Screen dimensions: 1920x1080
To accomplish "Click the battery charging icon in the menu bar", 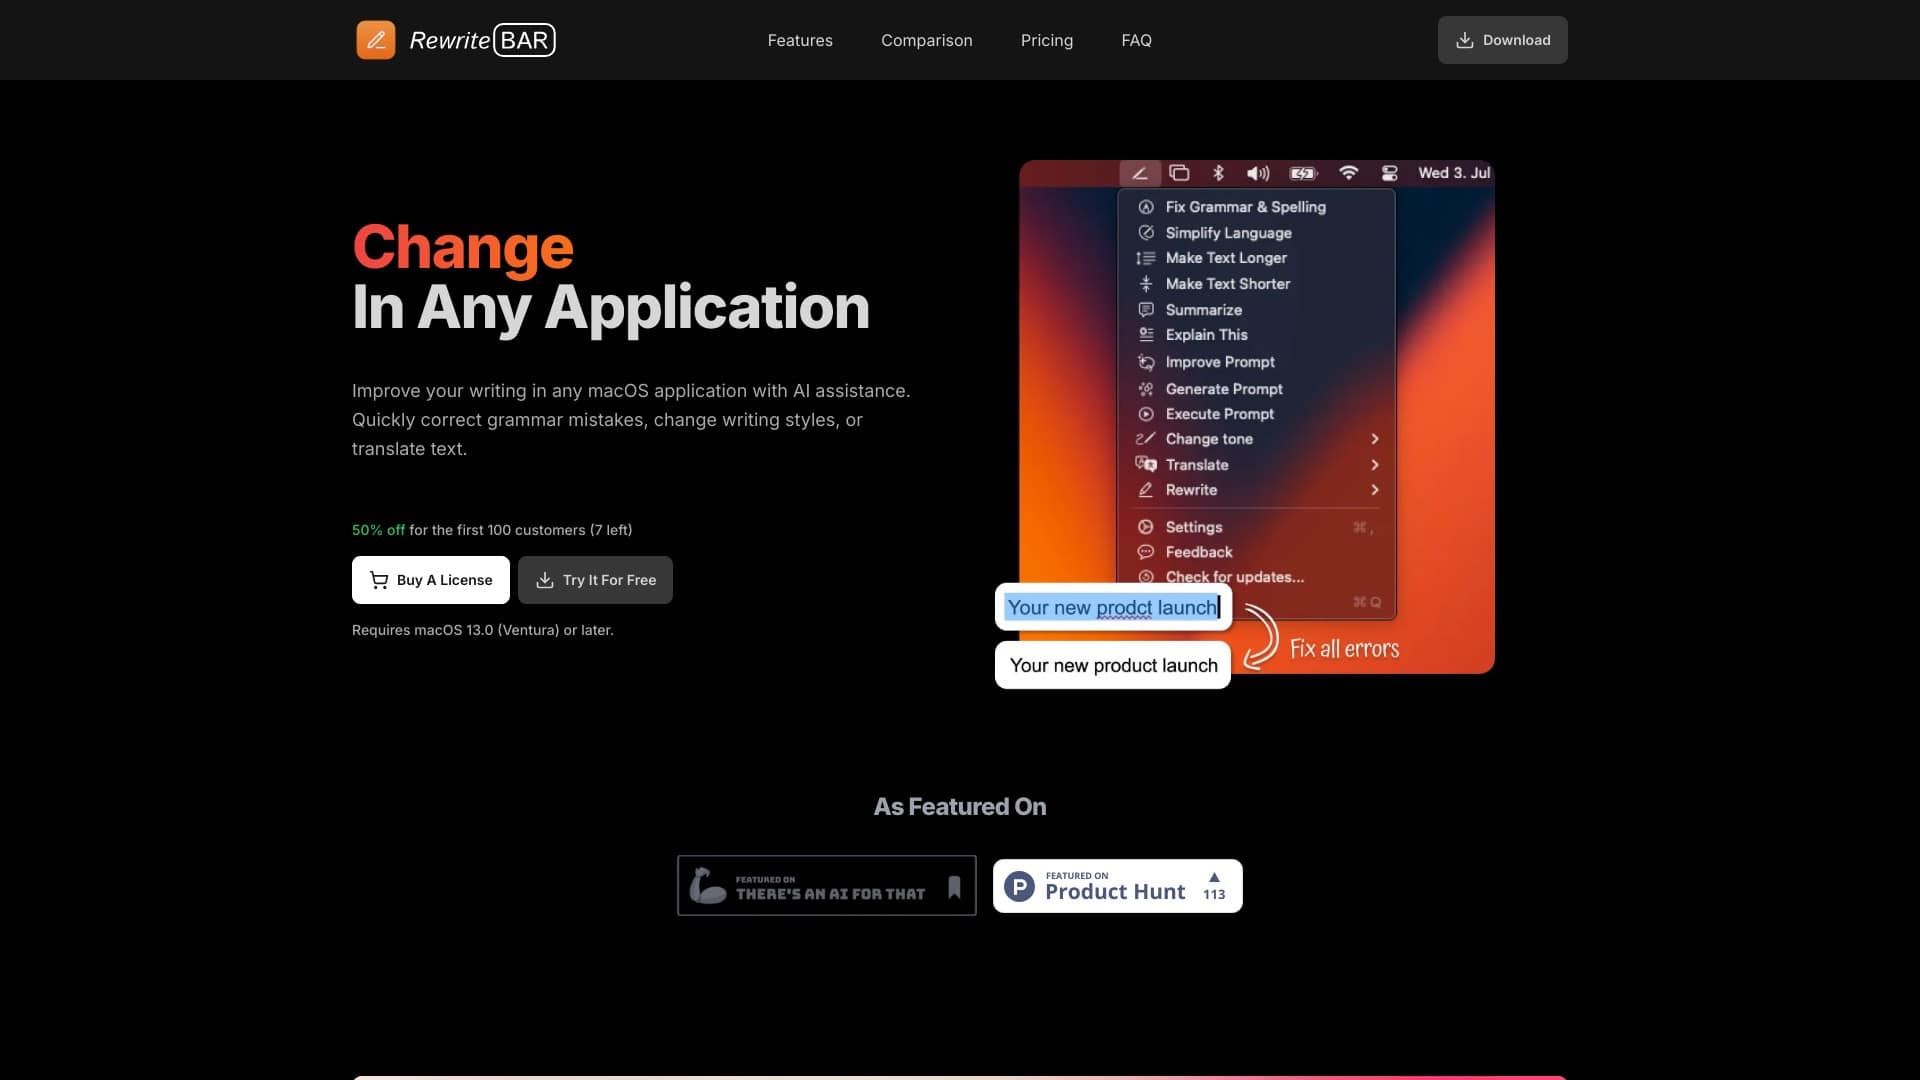I will click(x=1302, y=173).
